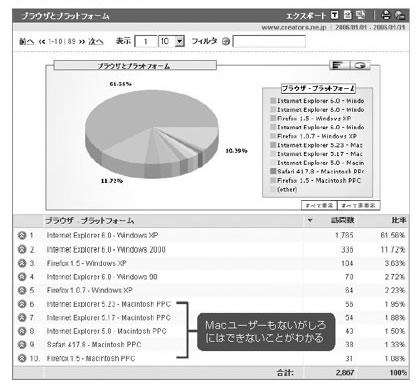Click visits value 1,785 in the table
420x390 pixels.
344,235
